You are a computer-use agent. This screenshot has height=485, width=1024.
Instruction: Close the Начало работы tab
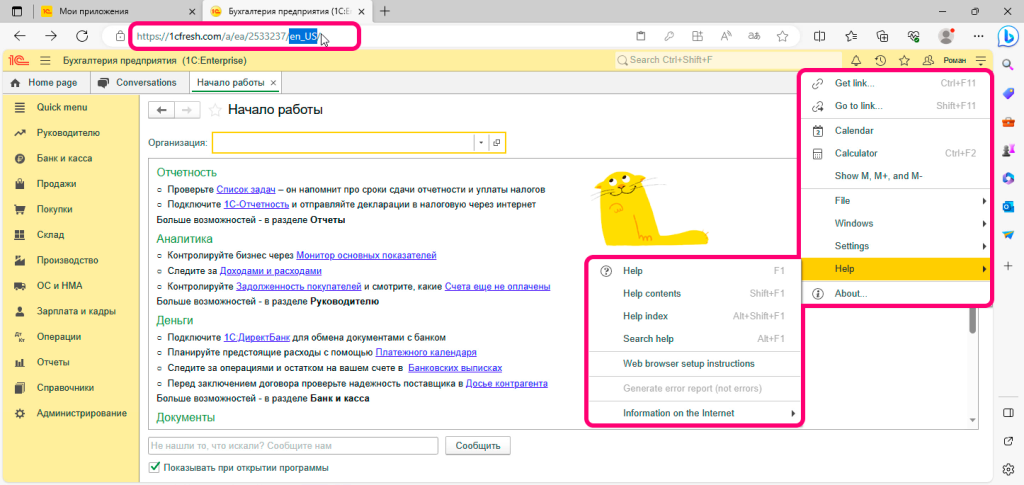(274, 83)
